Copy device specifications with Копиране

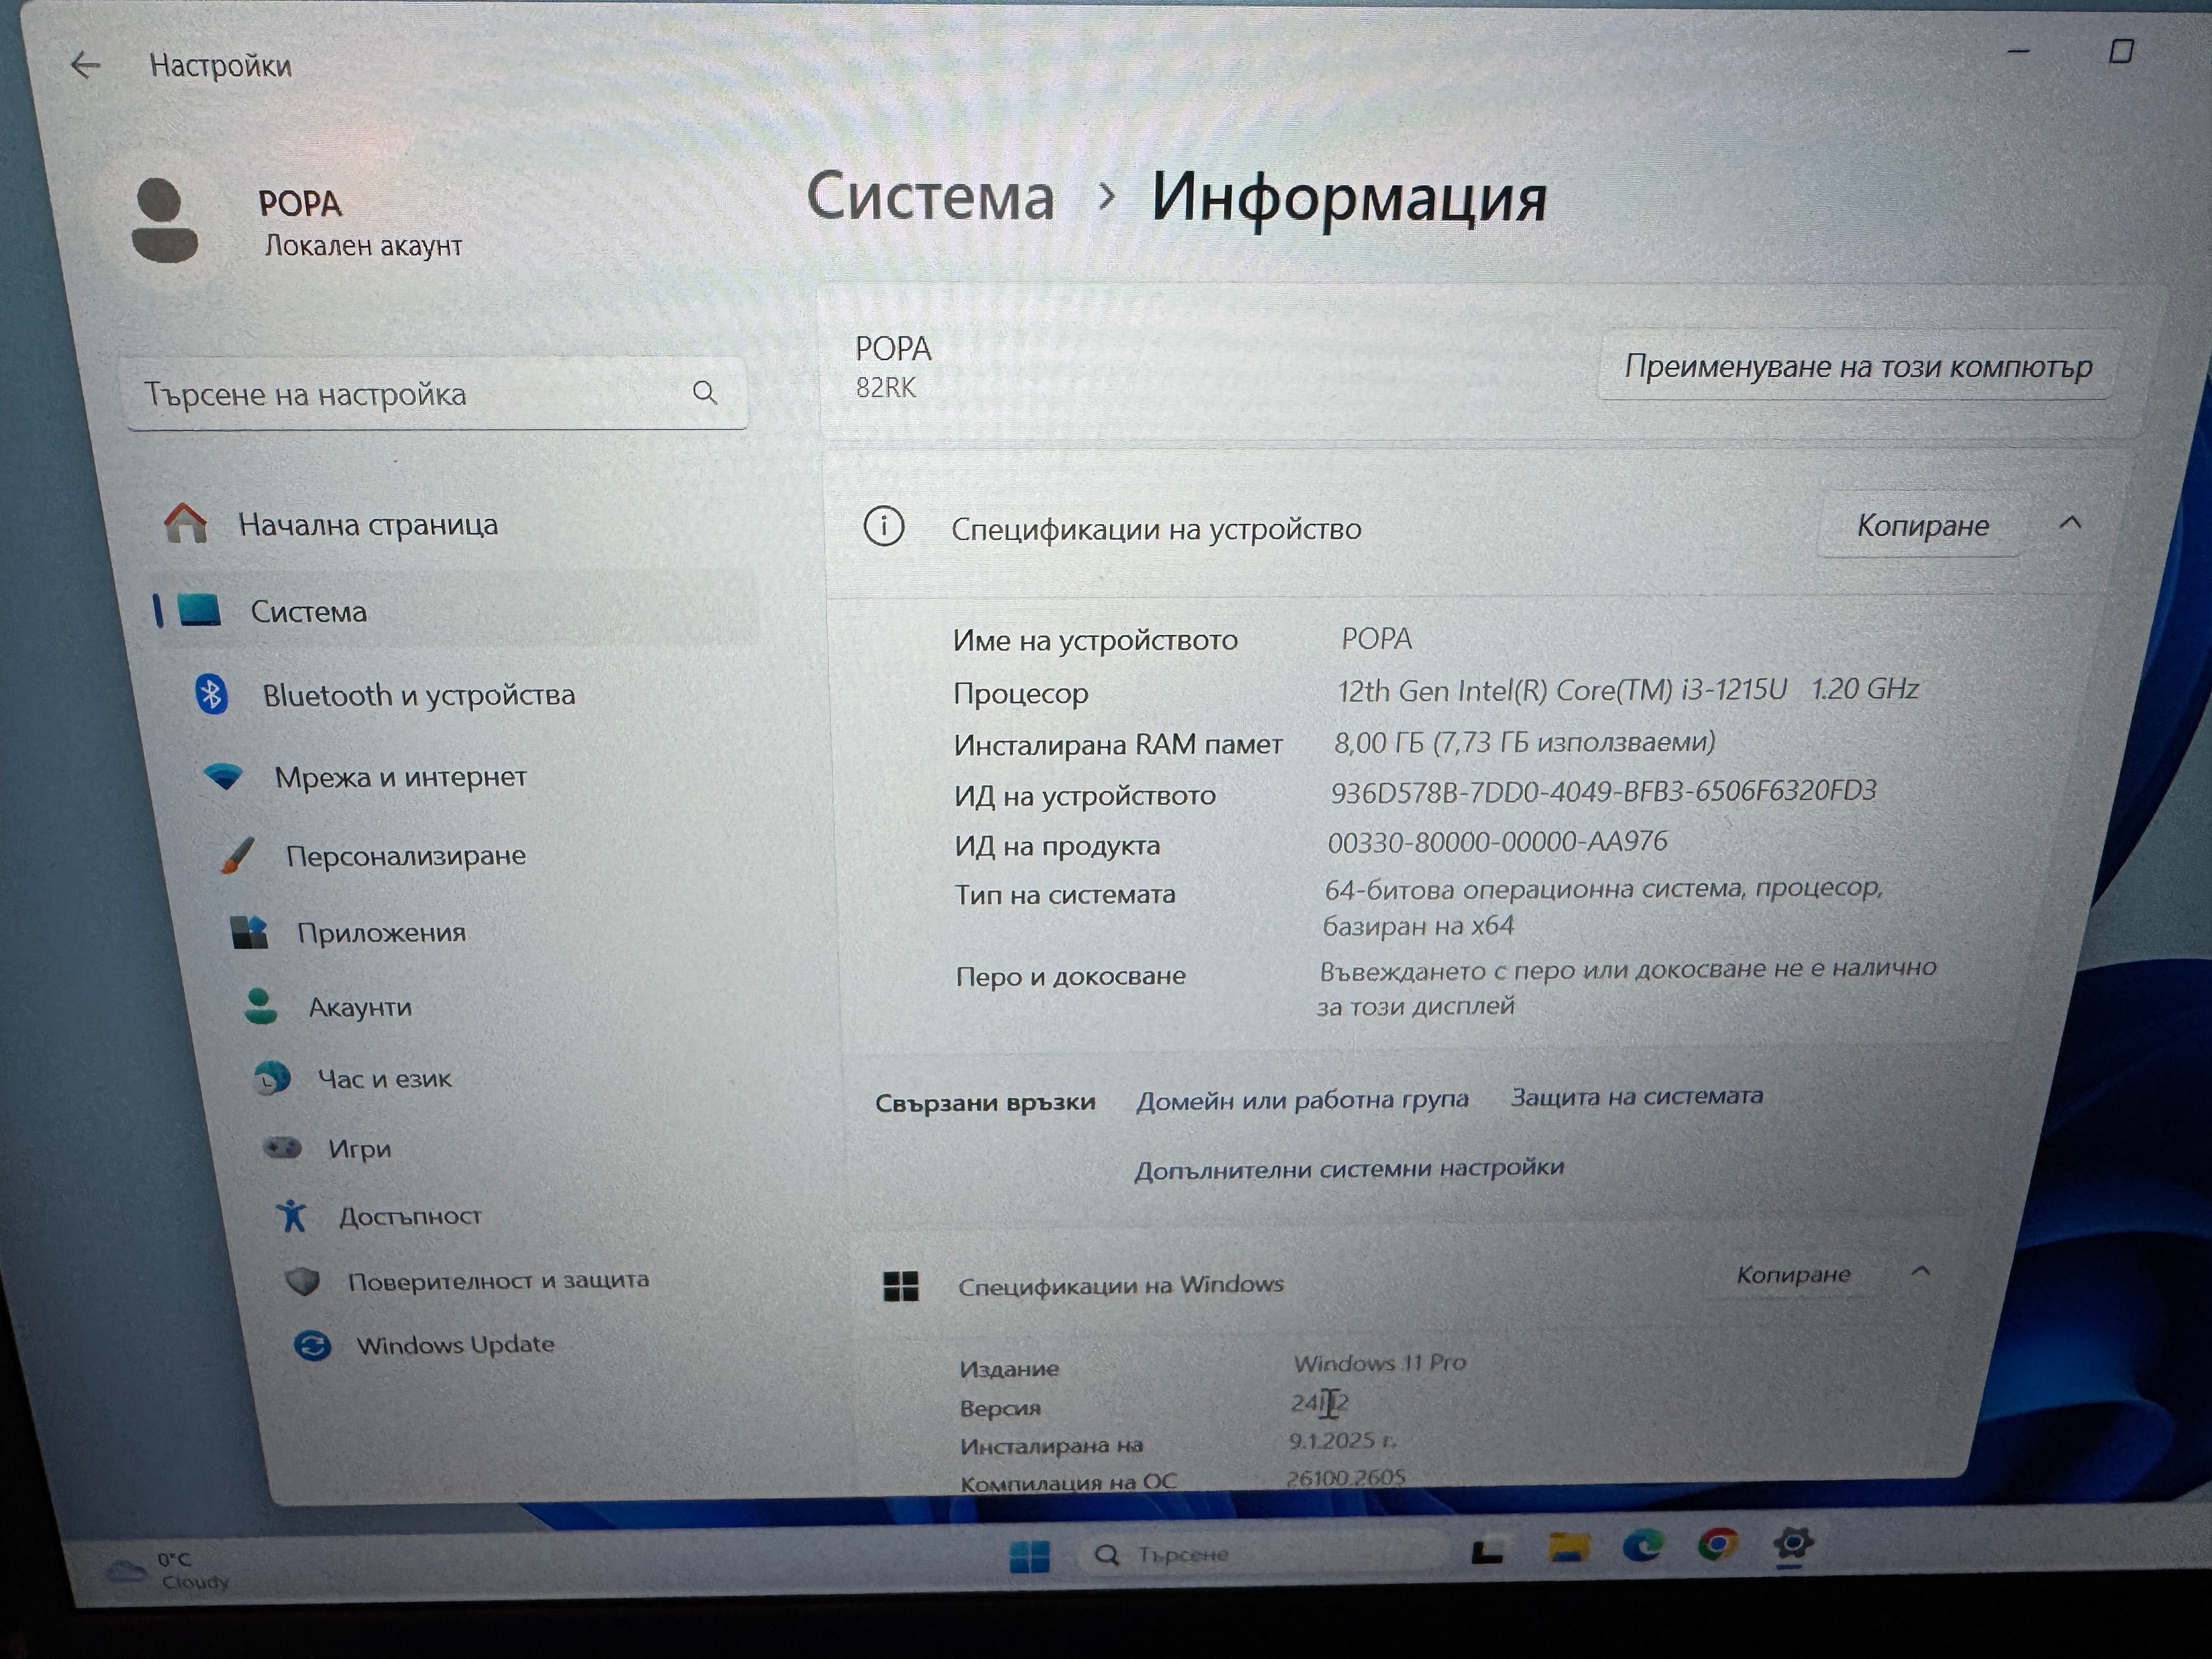[1922, 526]
